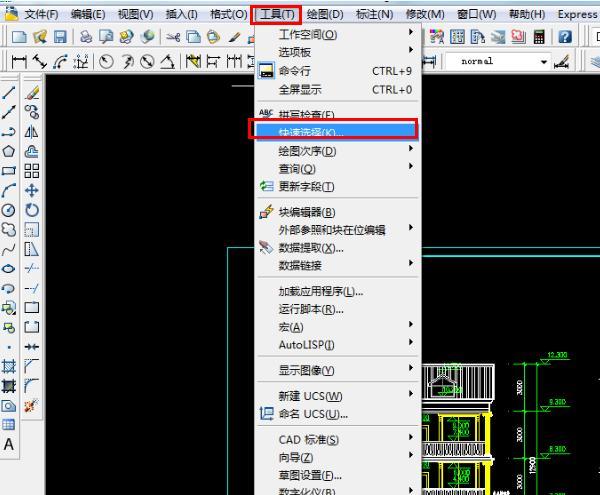This screenshot has width=600, height=495.
Task: Expand the 选项板 submenu
Action: (x=337, y=52)
